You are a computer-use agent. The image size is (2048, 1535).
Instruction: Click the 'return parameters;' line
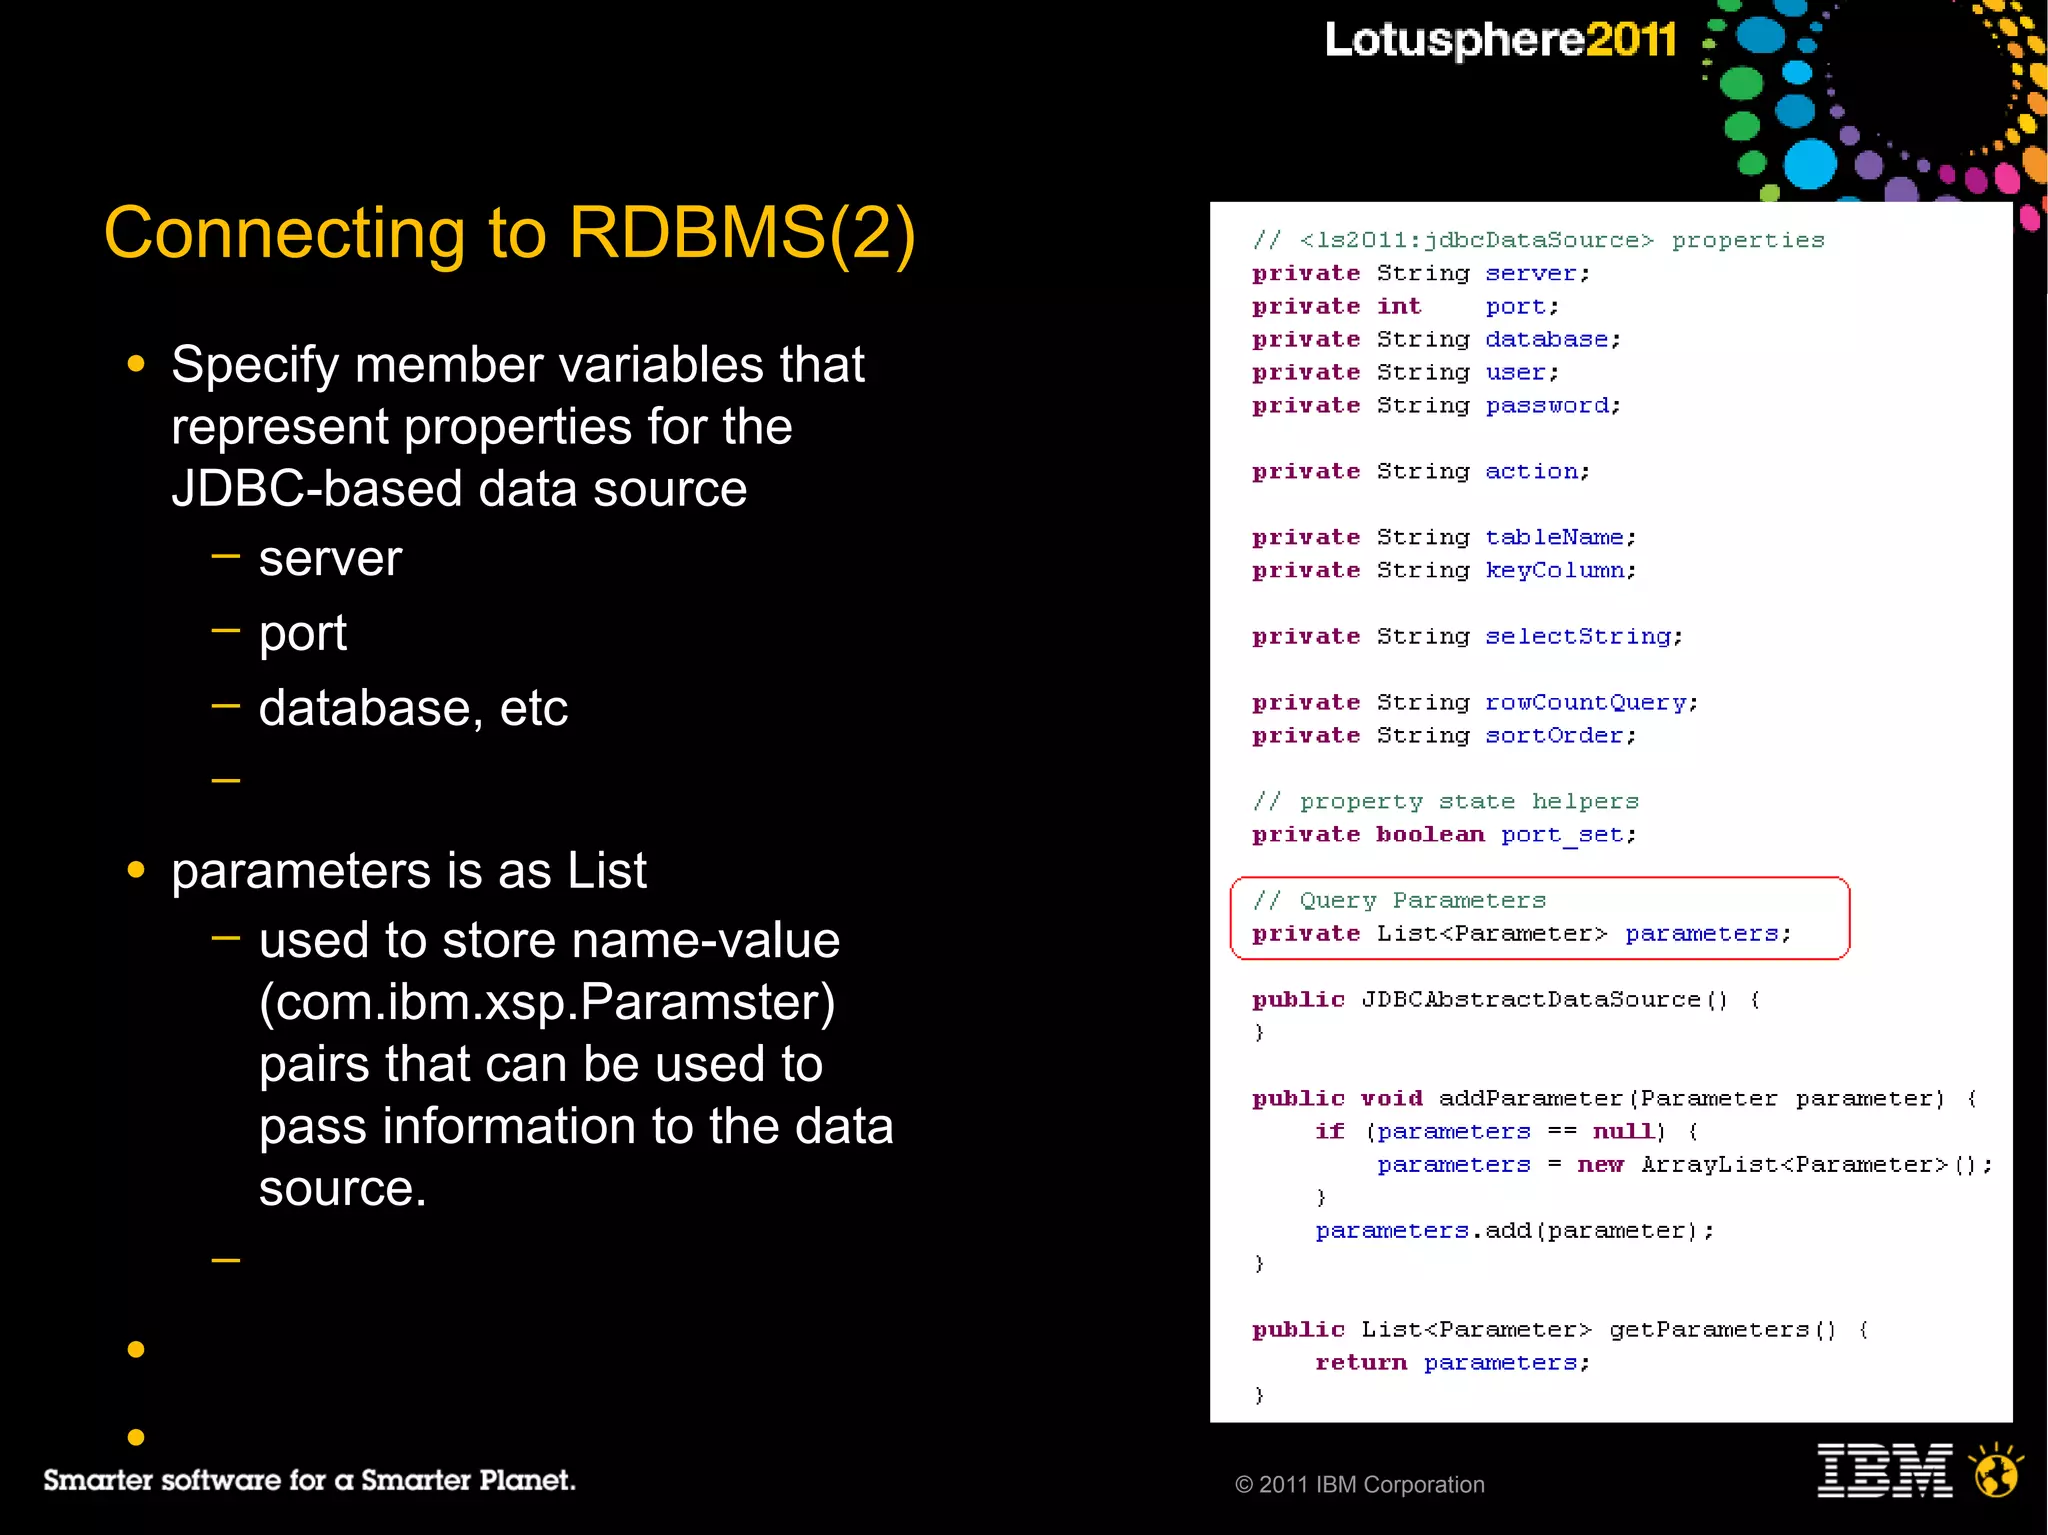pyautogui.click(x=1452, y=1362)
